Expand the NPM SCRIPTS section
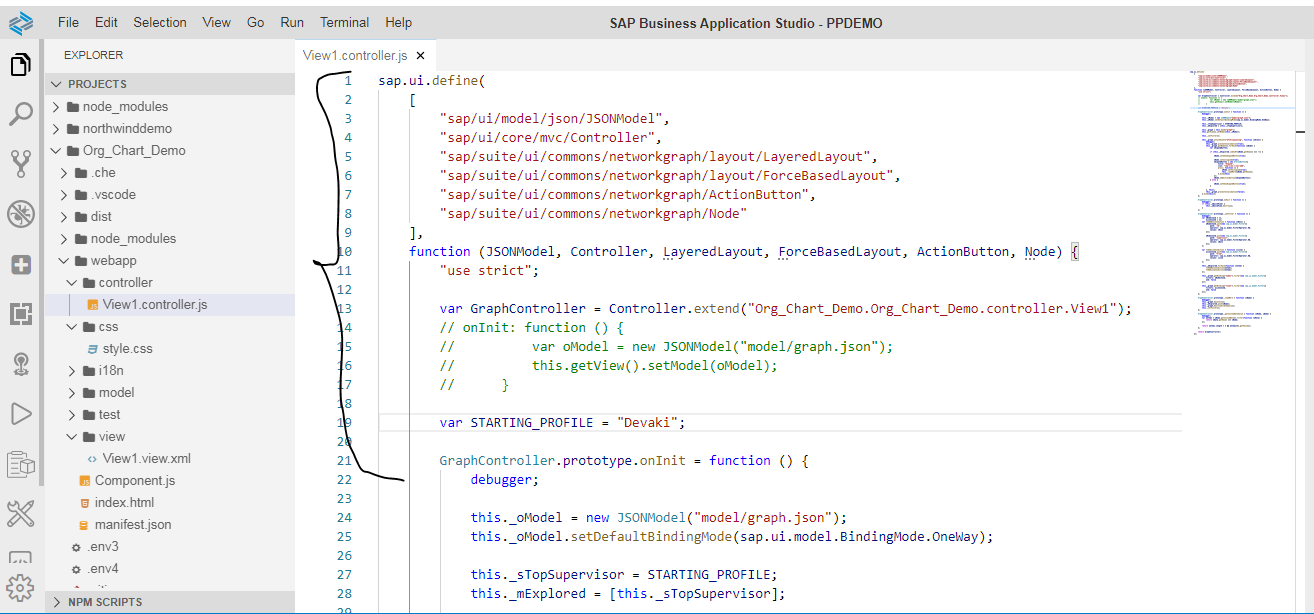The image size is (1314, 614). [x=104, y=602]
